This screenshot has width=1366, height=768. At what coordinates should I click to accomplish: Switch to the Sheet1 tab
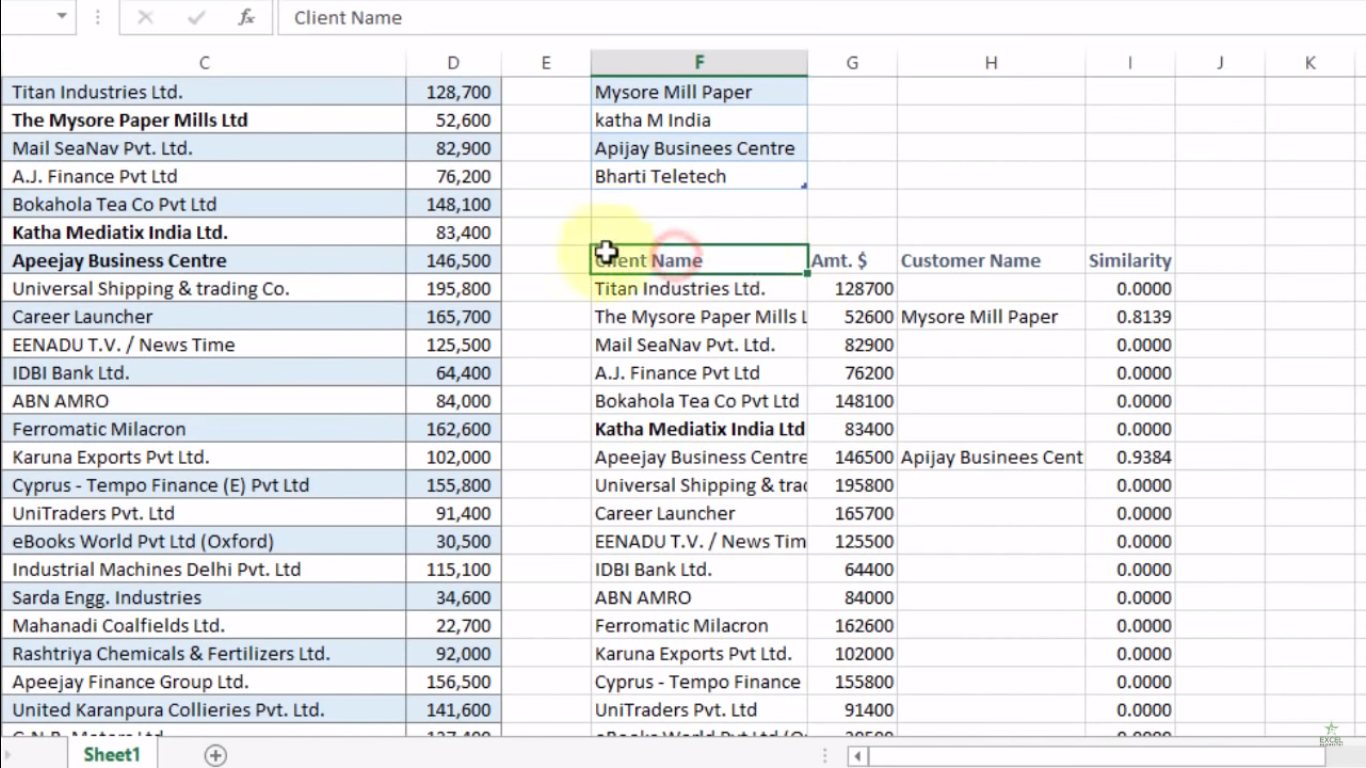[112, 754]
